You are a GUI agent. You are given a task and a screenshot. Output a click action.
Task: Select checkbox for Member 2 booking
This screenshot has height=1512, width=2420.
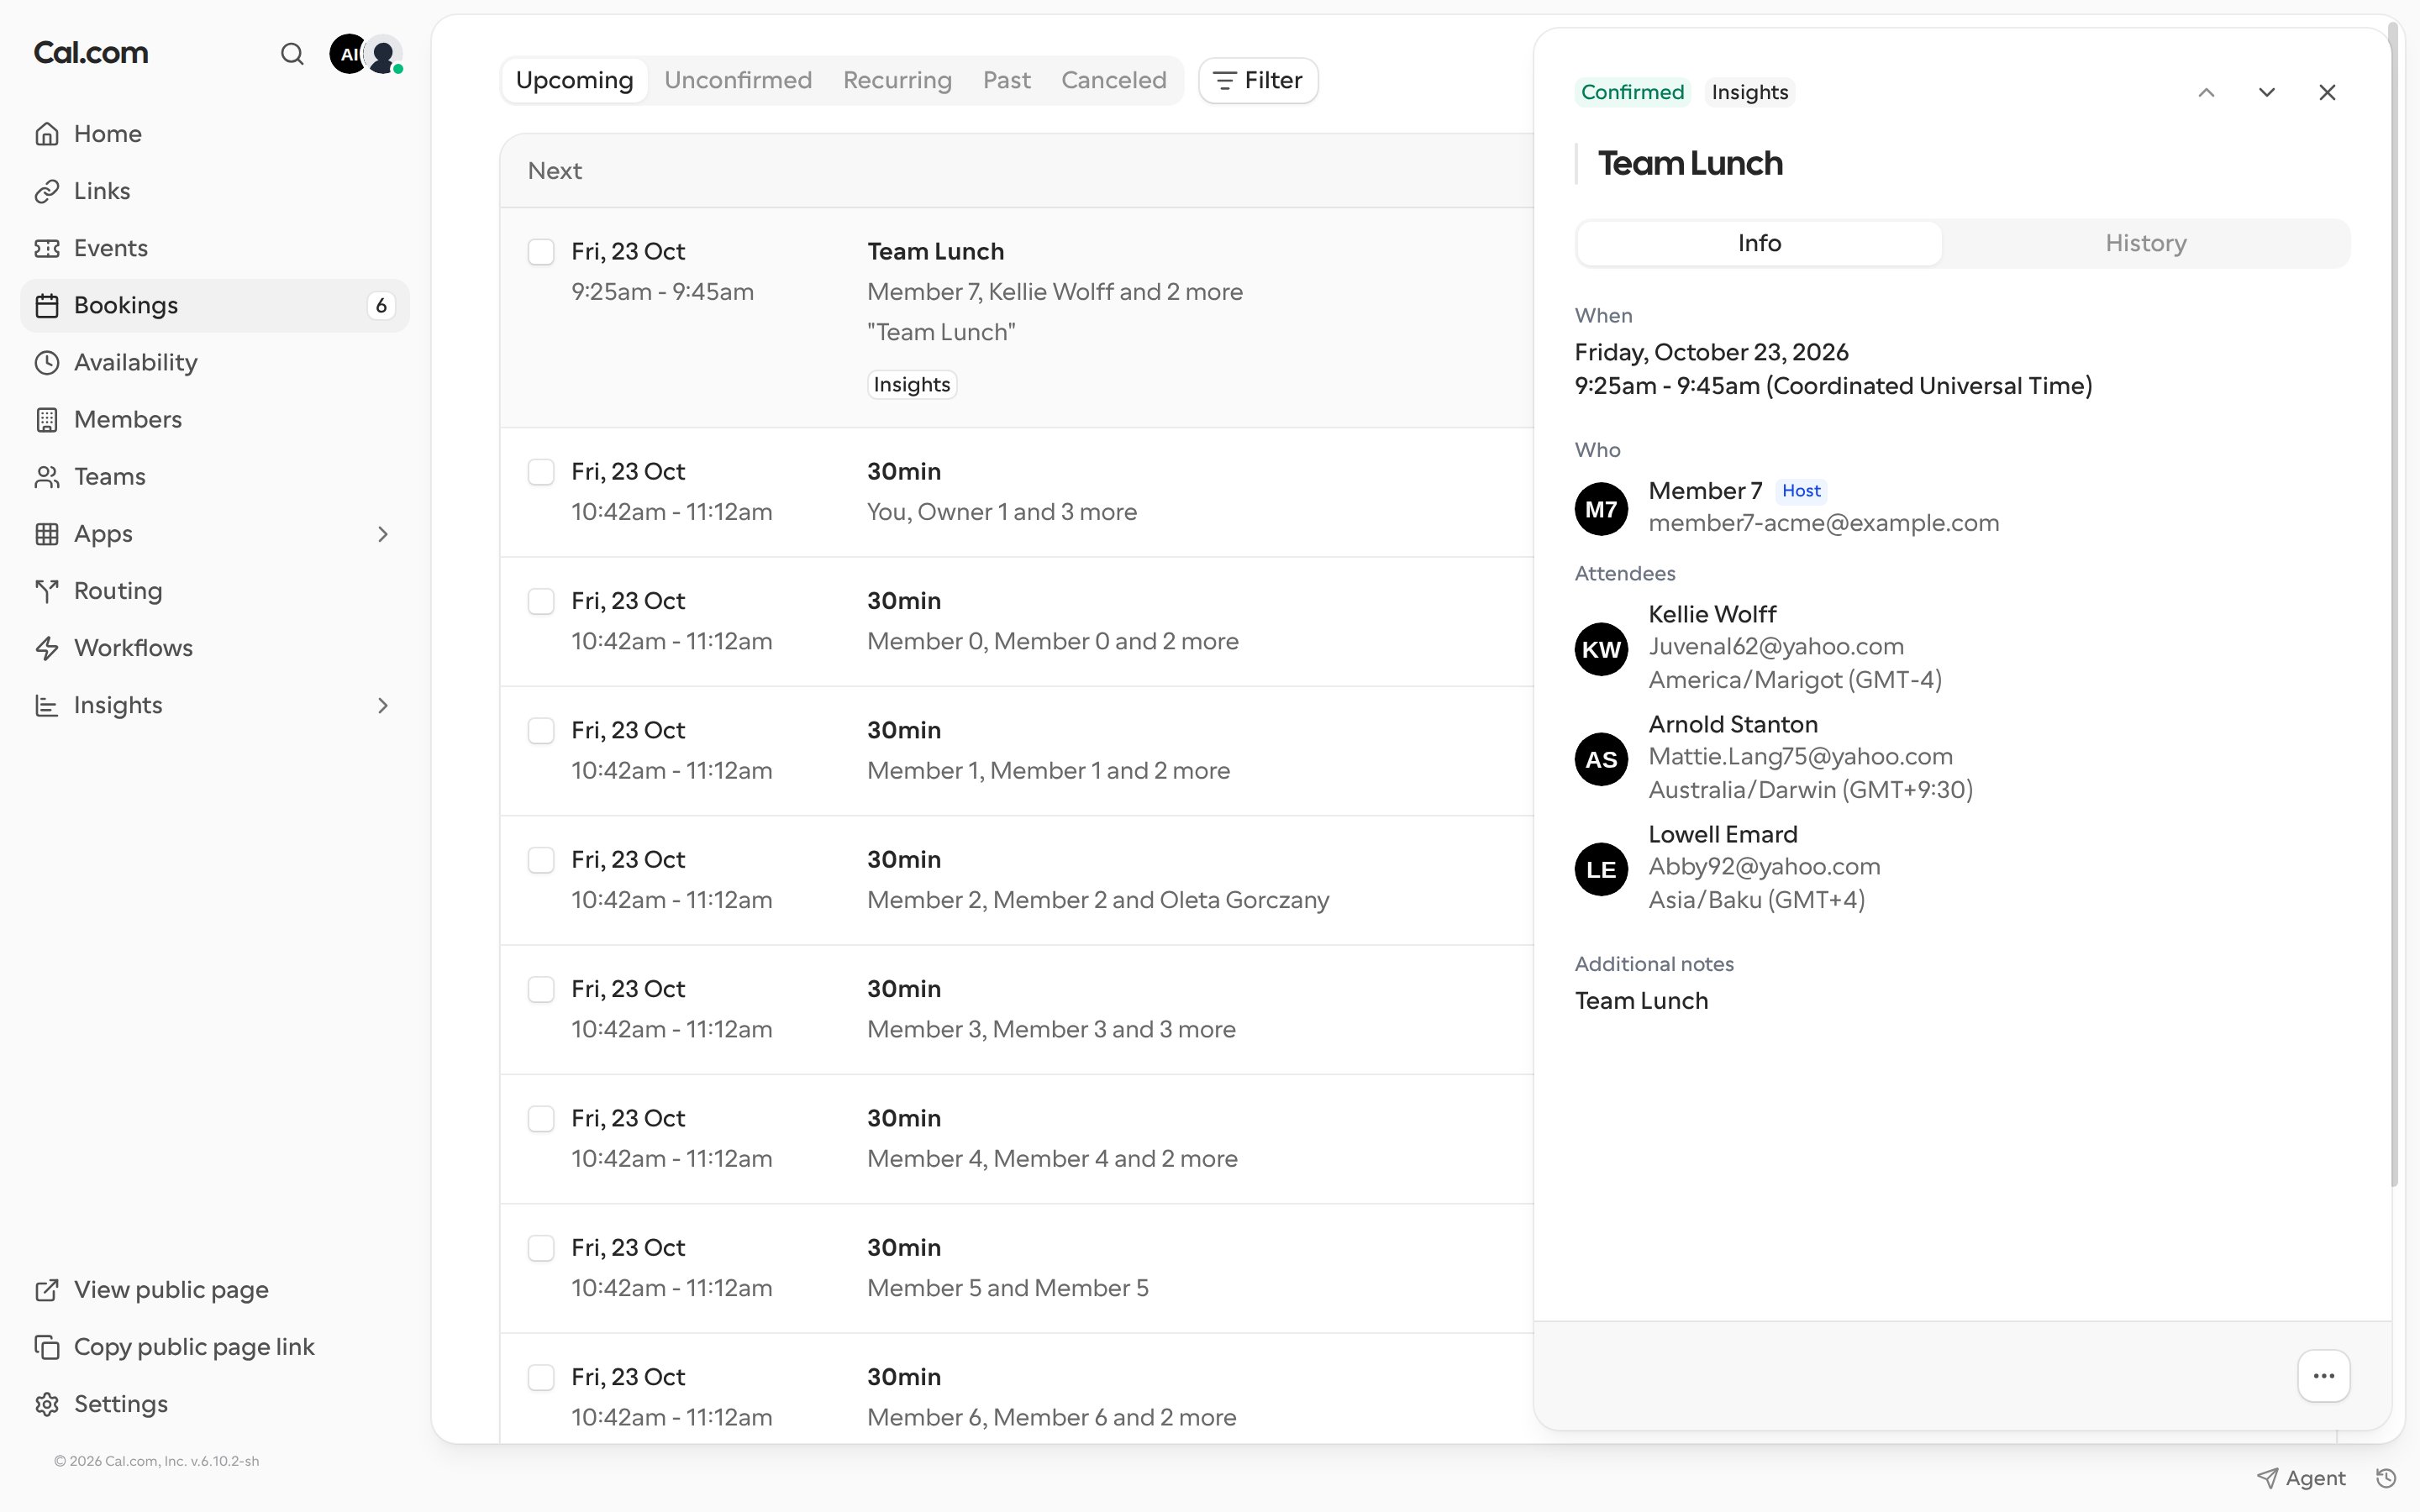click(x=541, y=860)
